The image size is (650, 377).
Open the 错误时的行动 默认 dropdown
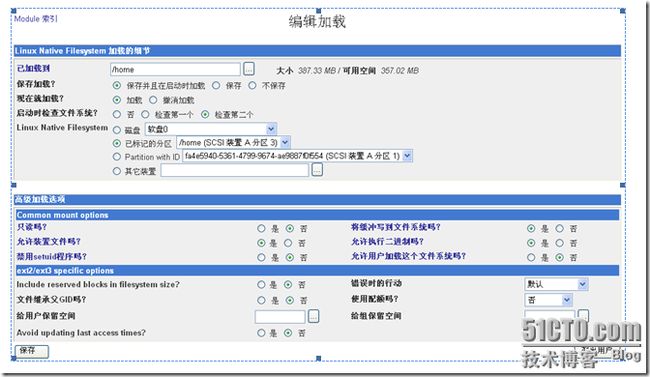pos(556,284)
